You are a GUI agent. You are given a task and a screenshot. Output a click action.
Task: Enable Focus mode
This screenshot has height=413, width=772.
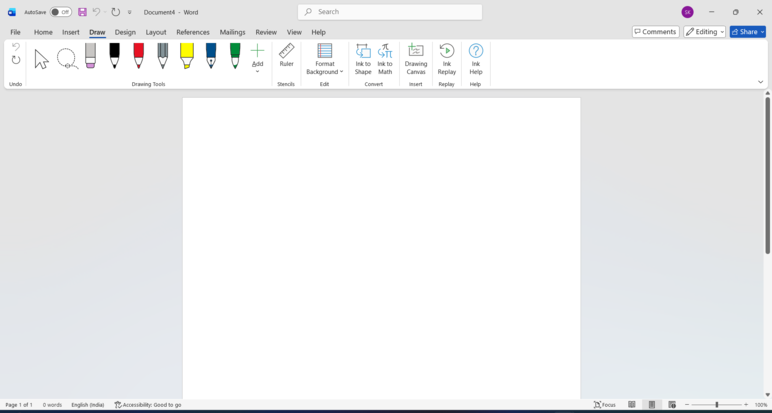click(605, 405)
